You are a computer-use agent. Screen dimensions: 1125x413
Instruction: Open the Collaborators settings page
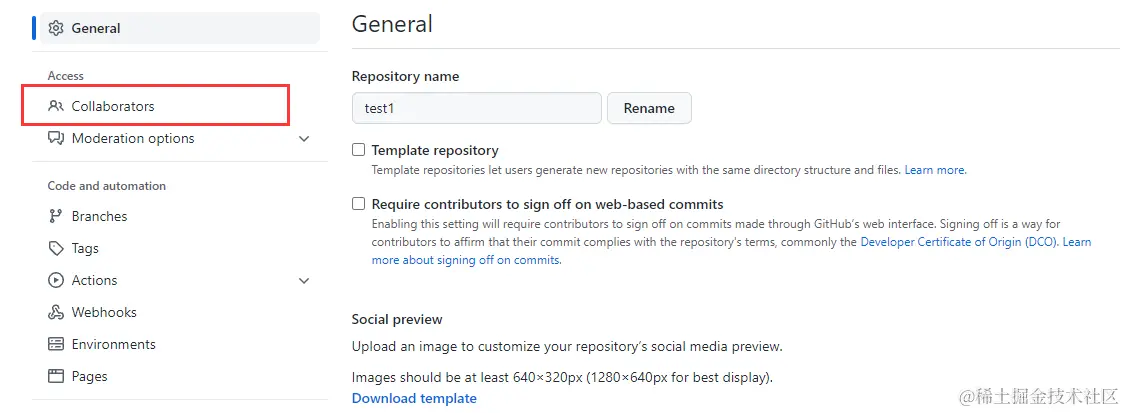click(x=113, y=106)
